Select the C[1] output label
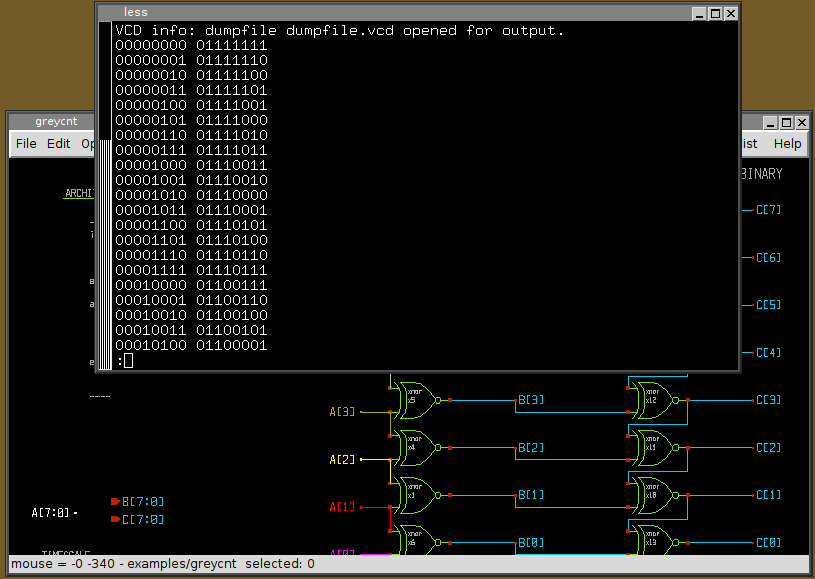815x579 pixels. pos(768,495)
